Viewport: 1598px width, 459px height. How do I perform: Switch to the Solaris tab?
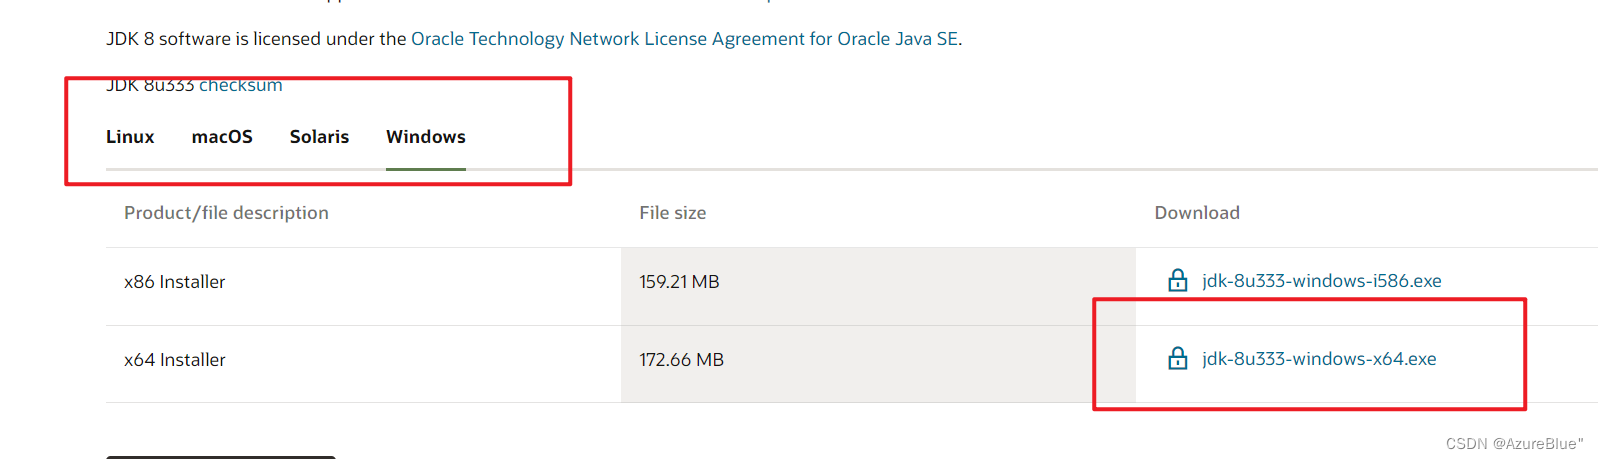[319, 137]
